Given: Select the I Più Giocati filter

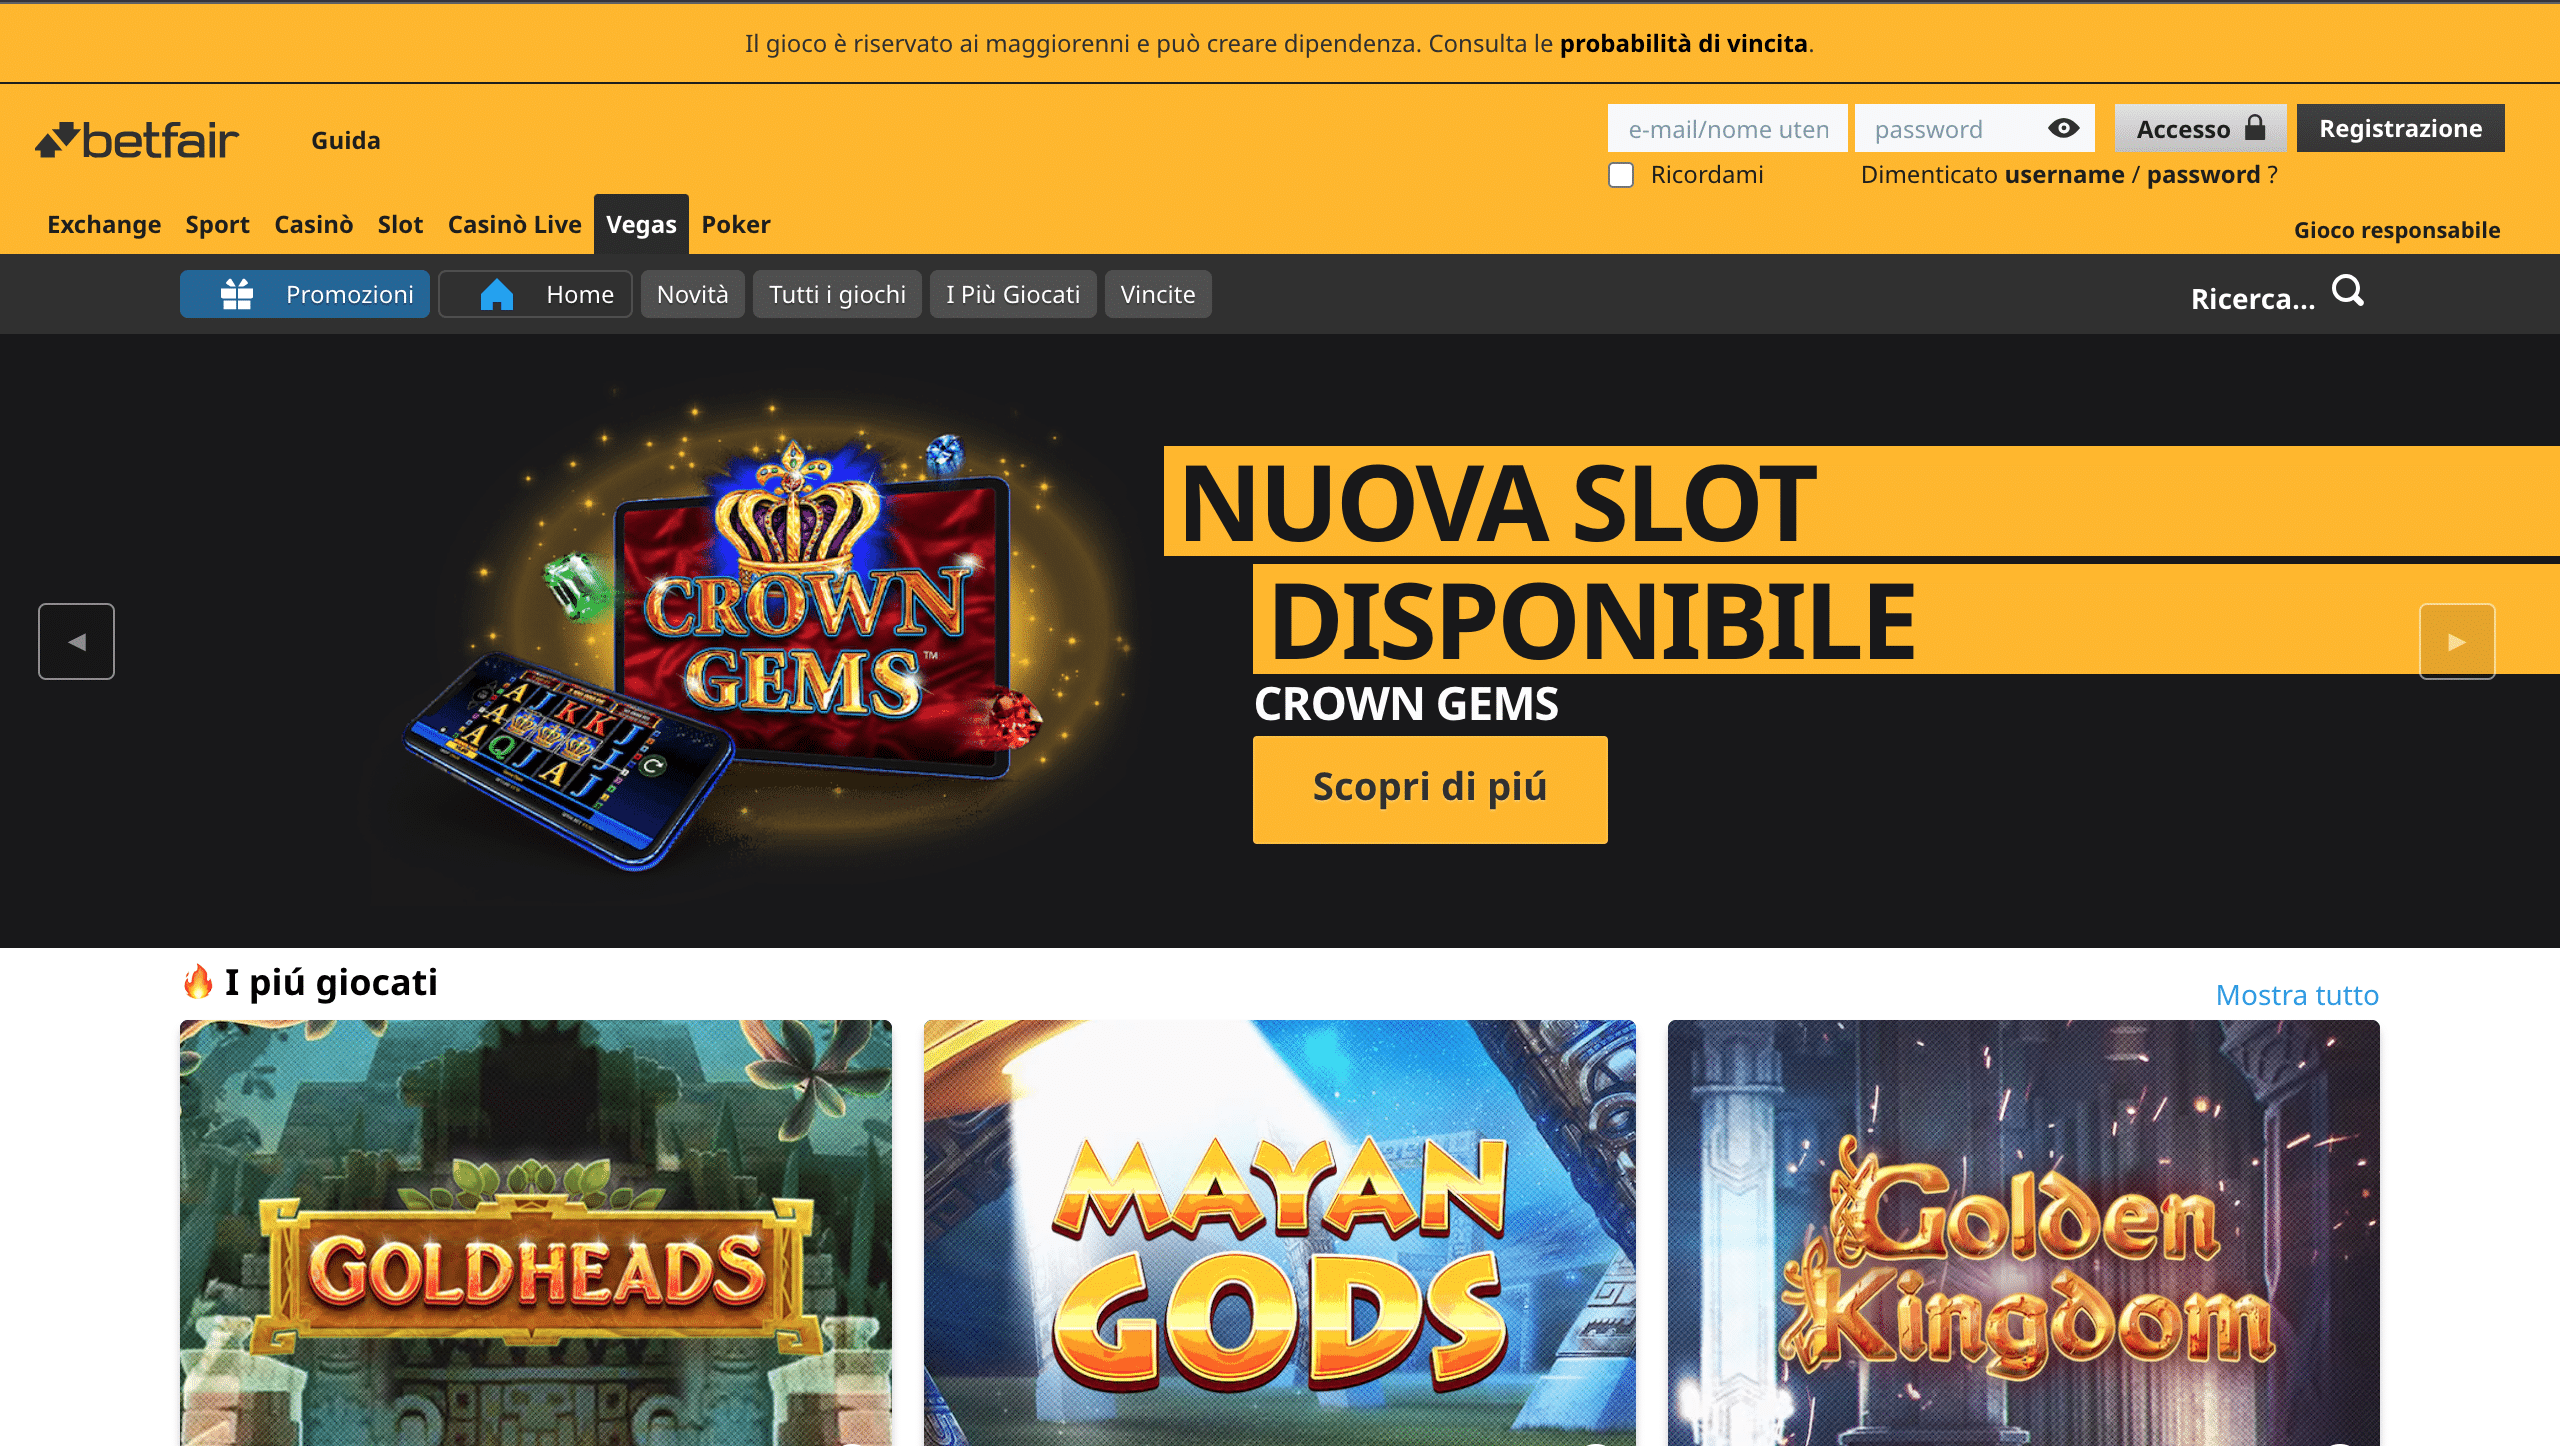Looking at the screenshot, I should pyautogui.click(x=1012, y=294).
